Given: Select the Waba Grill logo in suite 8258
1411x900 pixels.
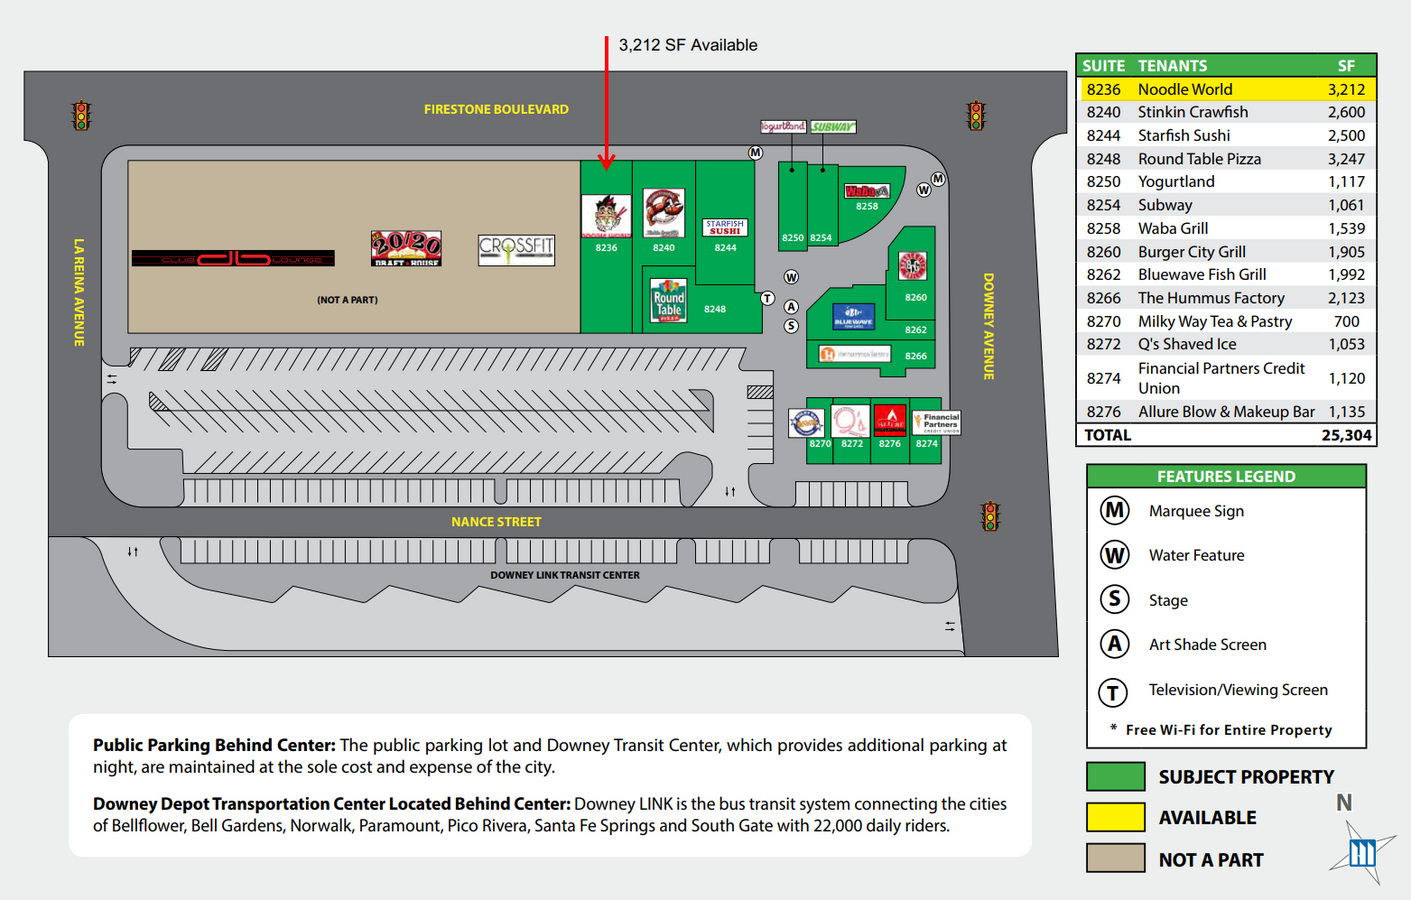Looking at the screenshot, I should [866, 191].
